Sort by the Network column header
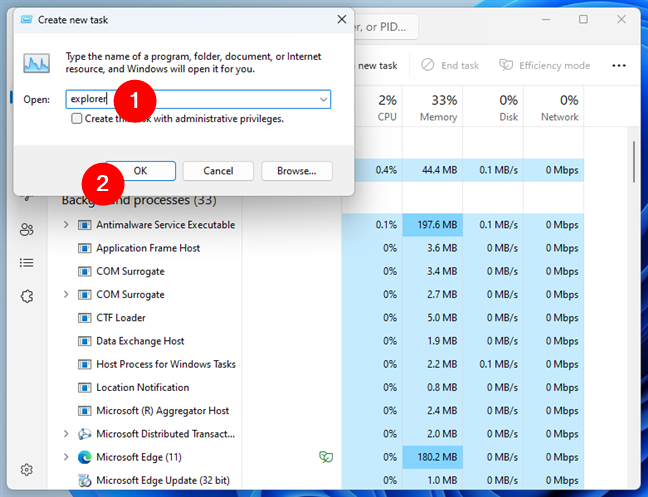Viewport: 648px width, 497px height. [x=554, y=107]
